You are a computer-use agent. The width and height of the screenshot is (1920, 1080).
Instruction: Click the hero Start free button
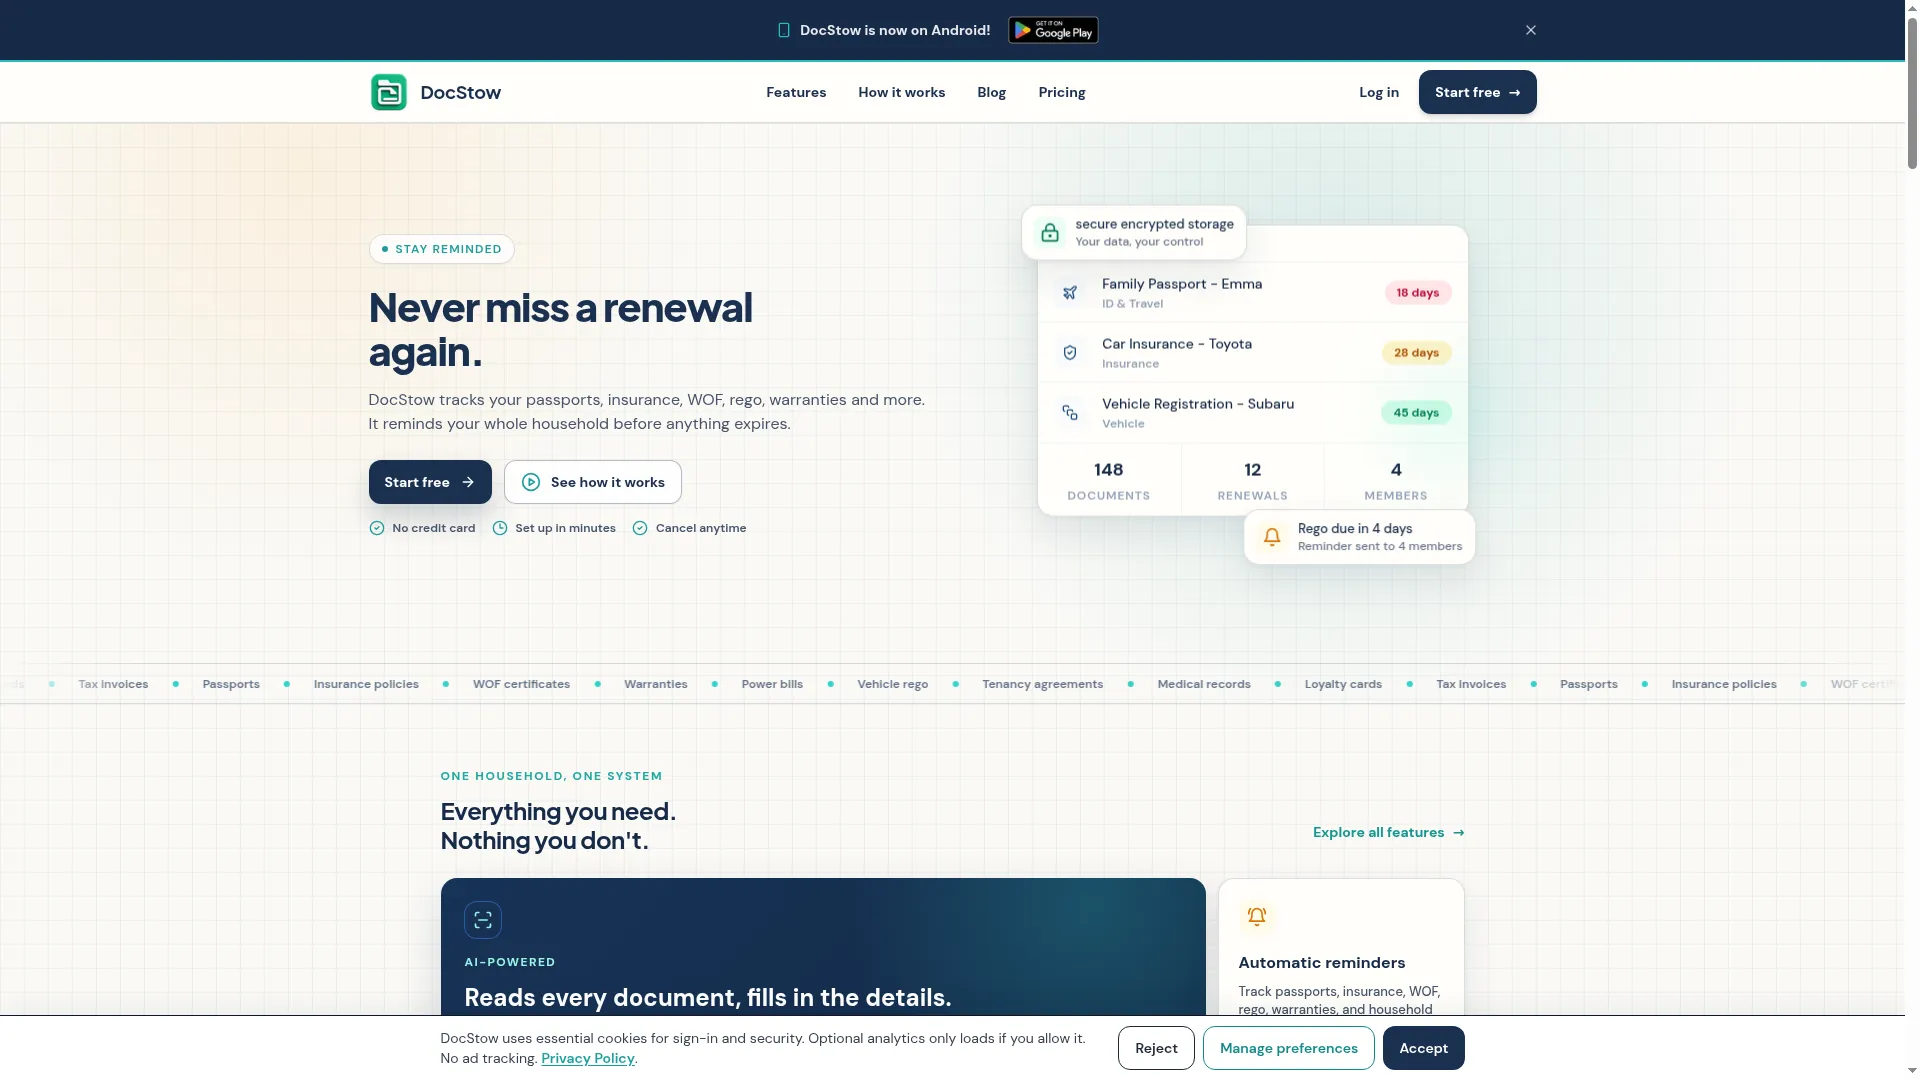click(x=430, y=482)
